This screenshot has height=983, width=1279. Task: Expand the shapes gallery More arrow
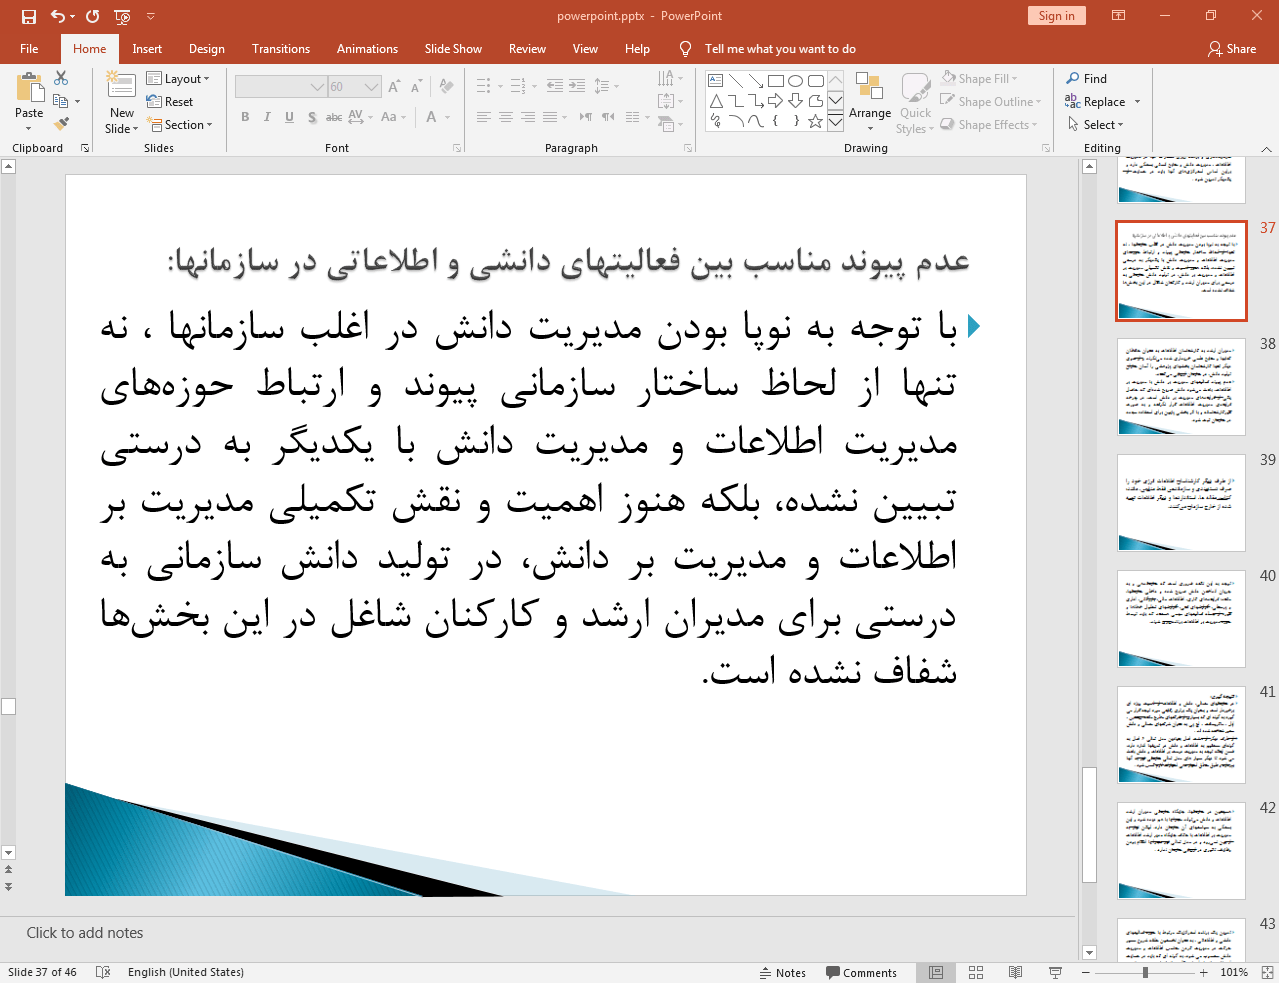(x=835, y=121)
